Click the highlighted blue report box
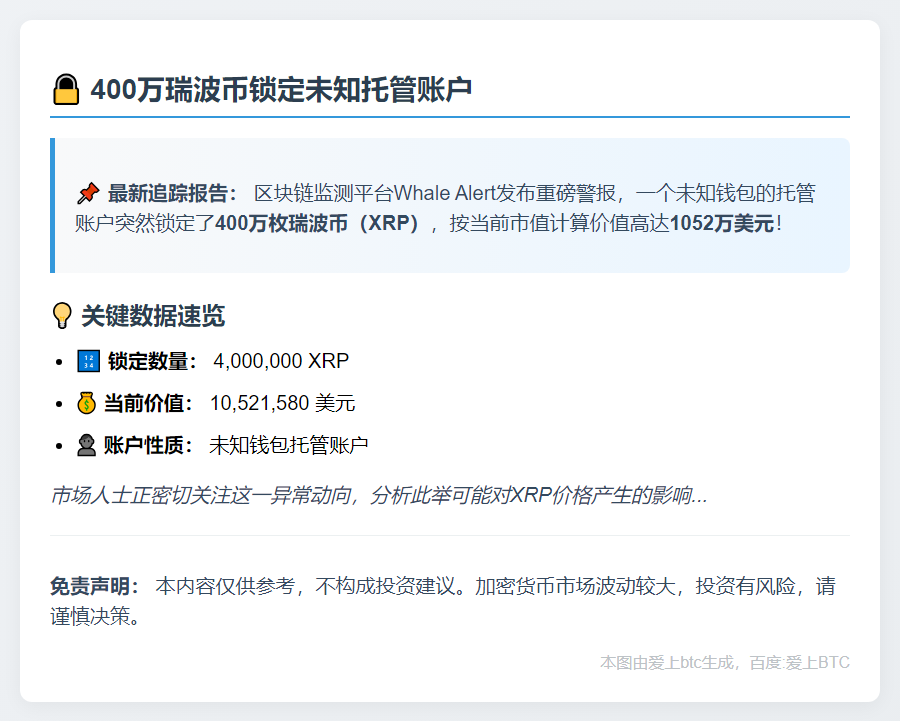 (x=450, y=205)
